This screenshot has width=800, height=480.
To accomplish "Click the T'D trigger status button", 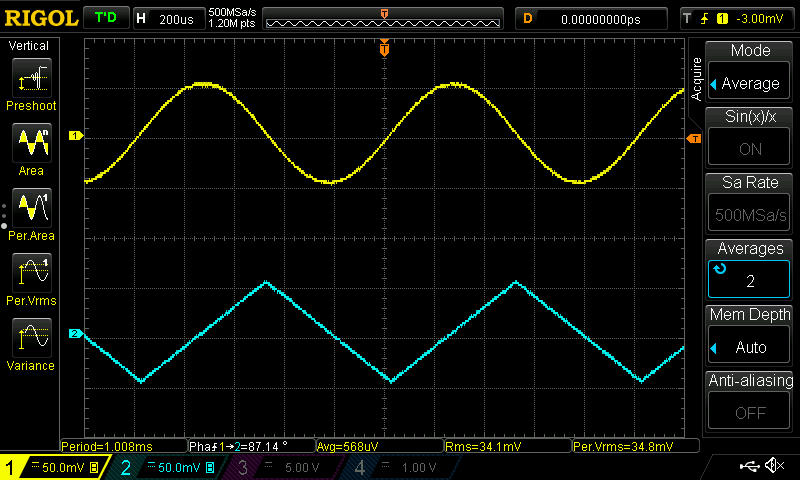I will pyautogui.click(x=105, y=18).
